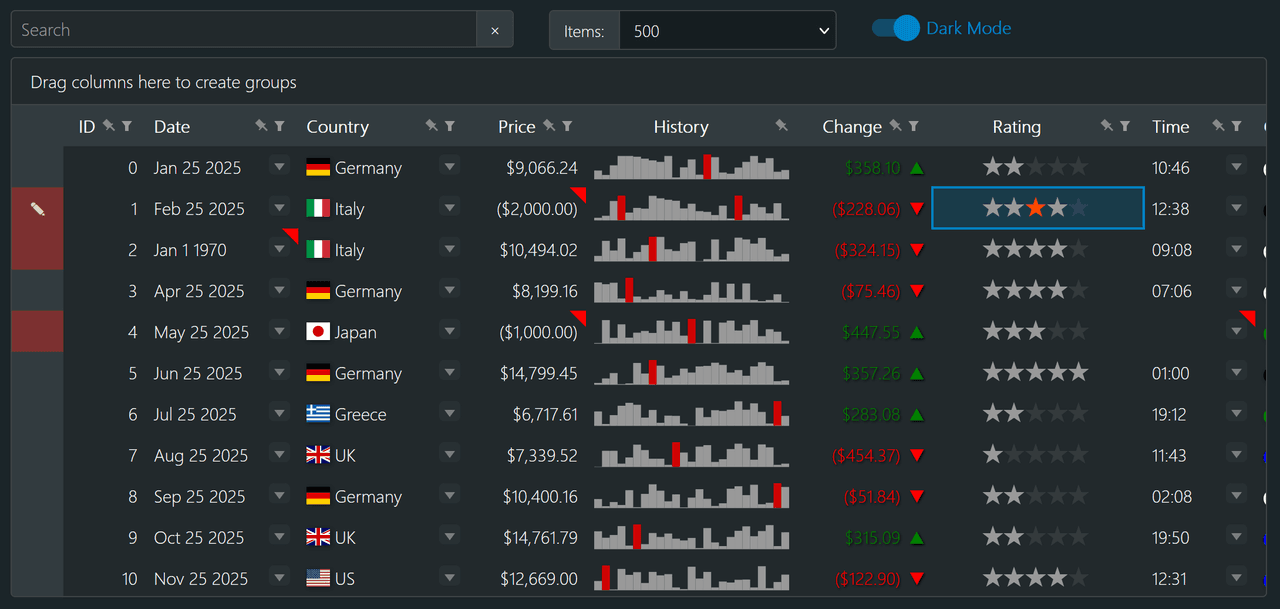Click the green up arrow beside $358.10
This screenshot has height=609, width=1280.
917,168
